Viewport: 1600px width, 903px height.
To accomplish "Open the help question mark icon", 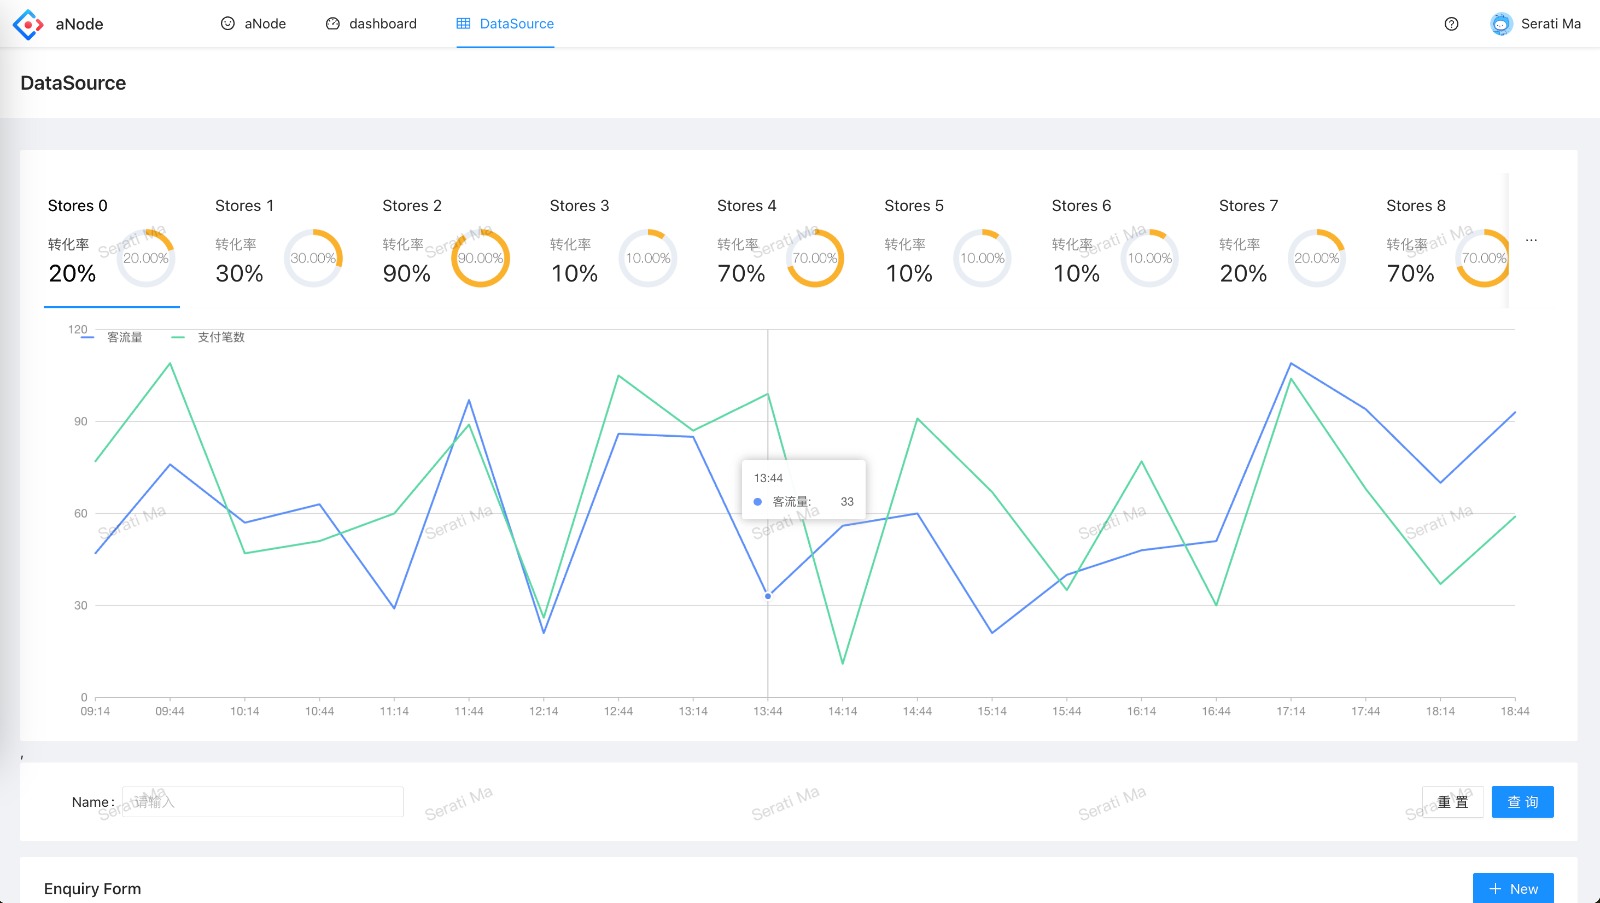I will coord(1451,24).
